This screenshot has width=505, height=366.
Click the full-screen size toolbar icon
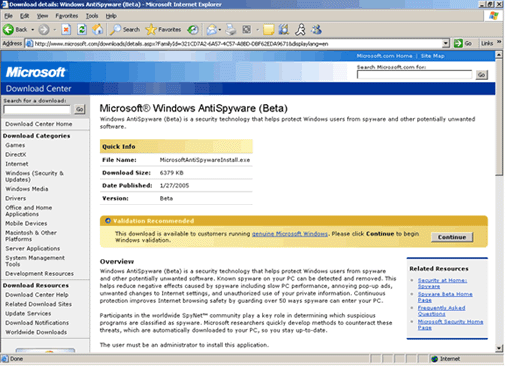[247, 30]
